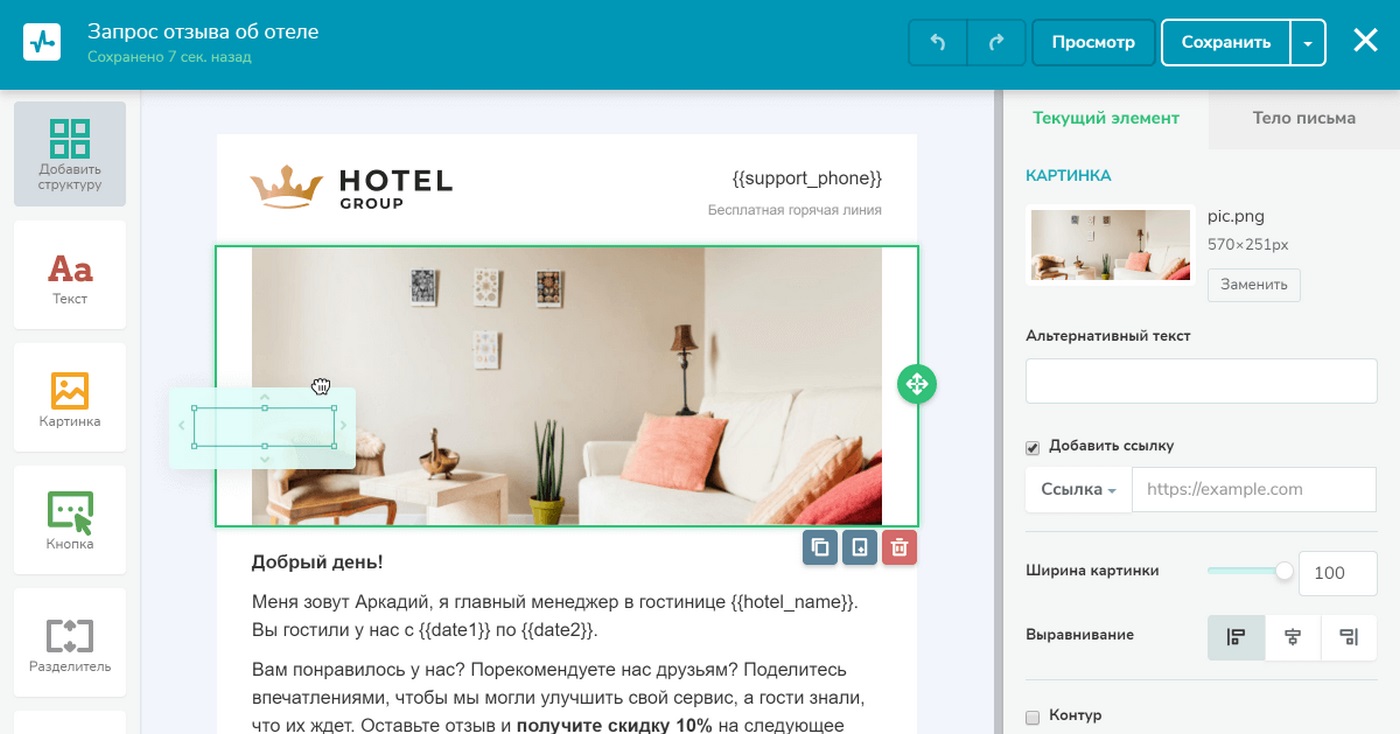Align the image to the center
This screenshot has height=734, width=1400.
tap(1293, 637)
